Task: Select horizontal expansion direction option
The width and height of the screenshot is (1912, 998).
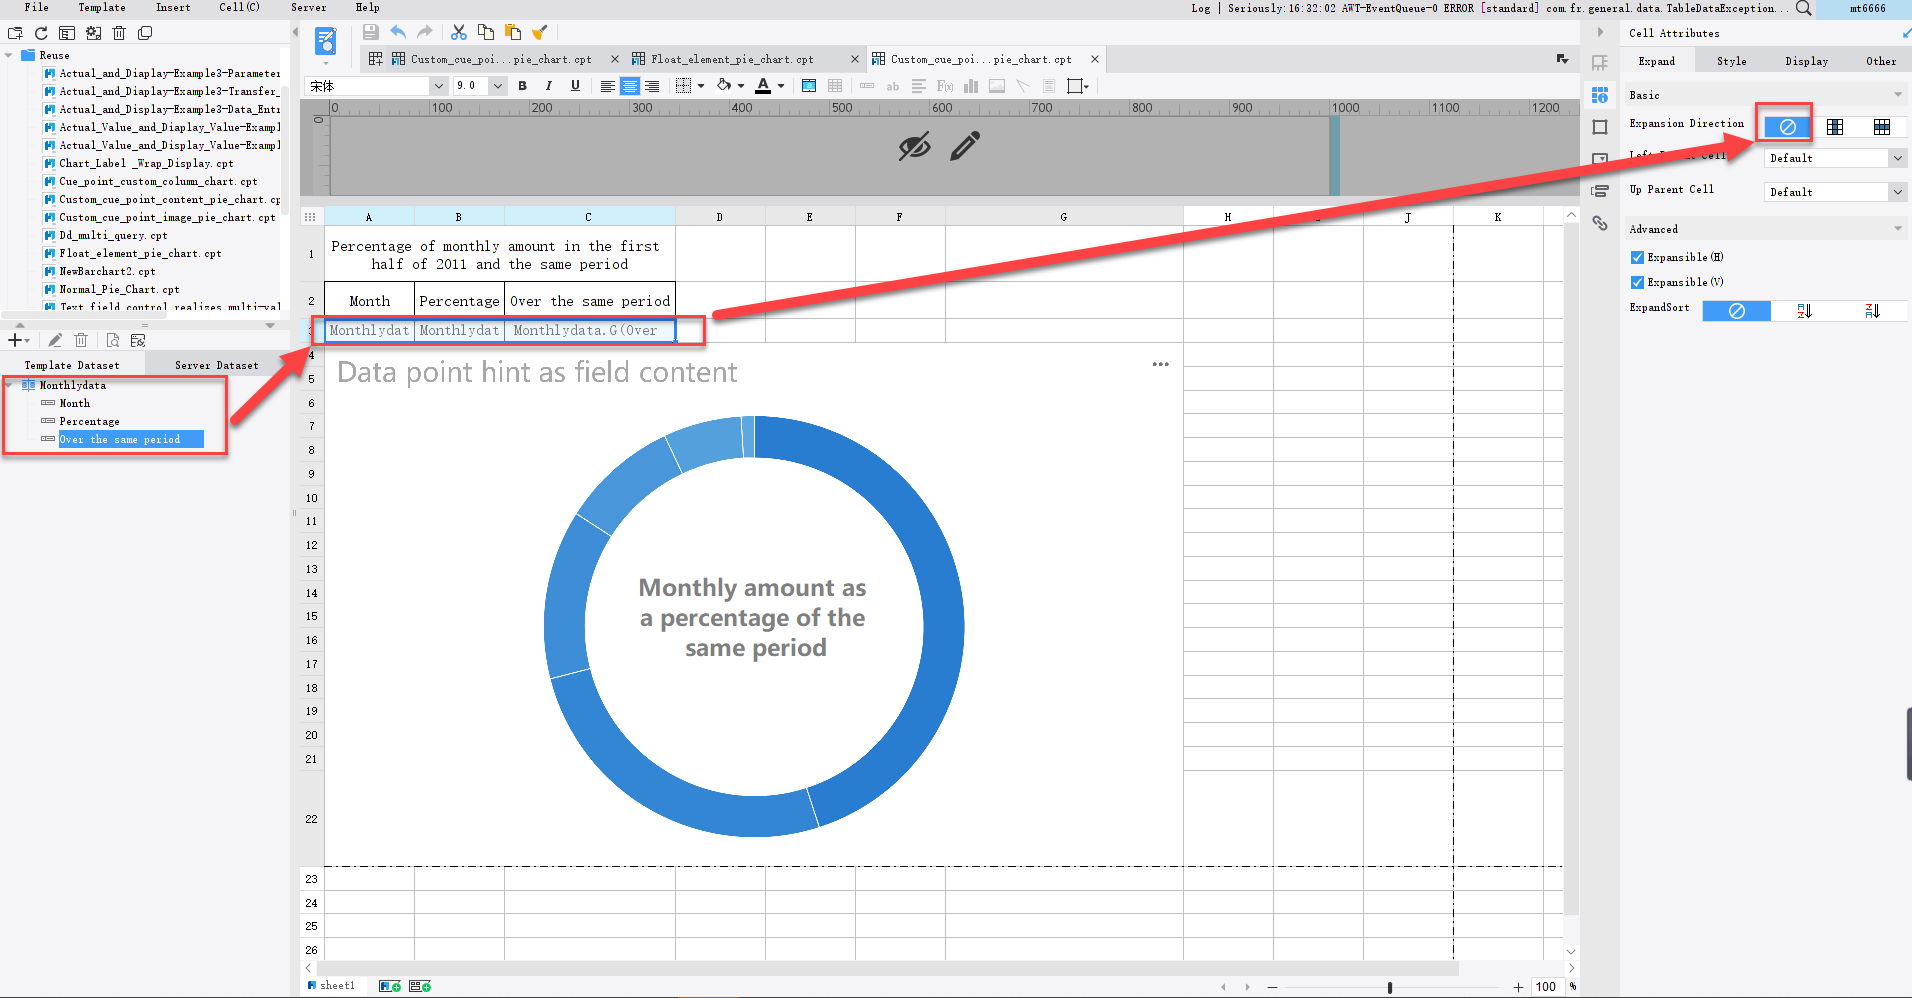Action: pyautogui.click(x=1882, y=127)
